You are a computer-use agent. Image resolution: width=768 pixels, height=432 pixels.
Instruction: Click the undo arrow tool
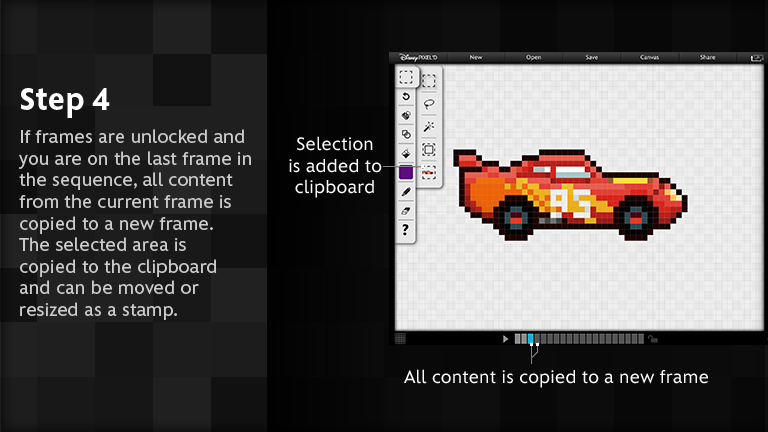(x=406, y=97)
